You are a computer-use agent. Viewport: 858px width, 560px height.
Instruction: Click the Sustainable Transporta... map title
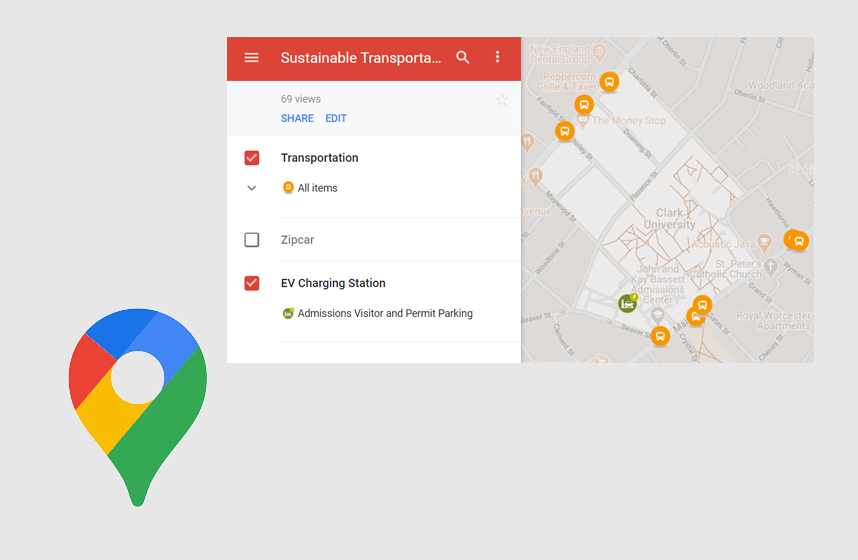tap(361, 57)
